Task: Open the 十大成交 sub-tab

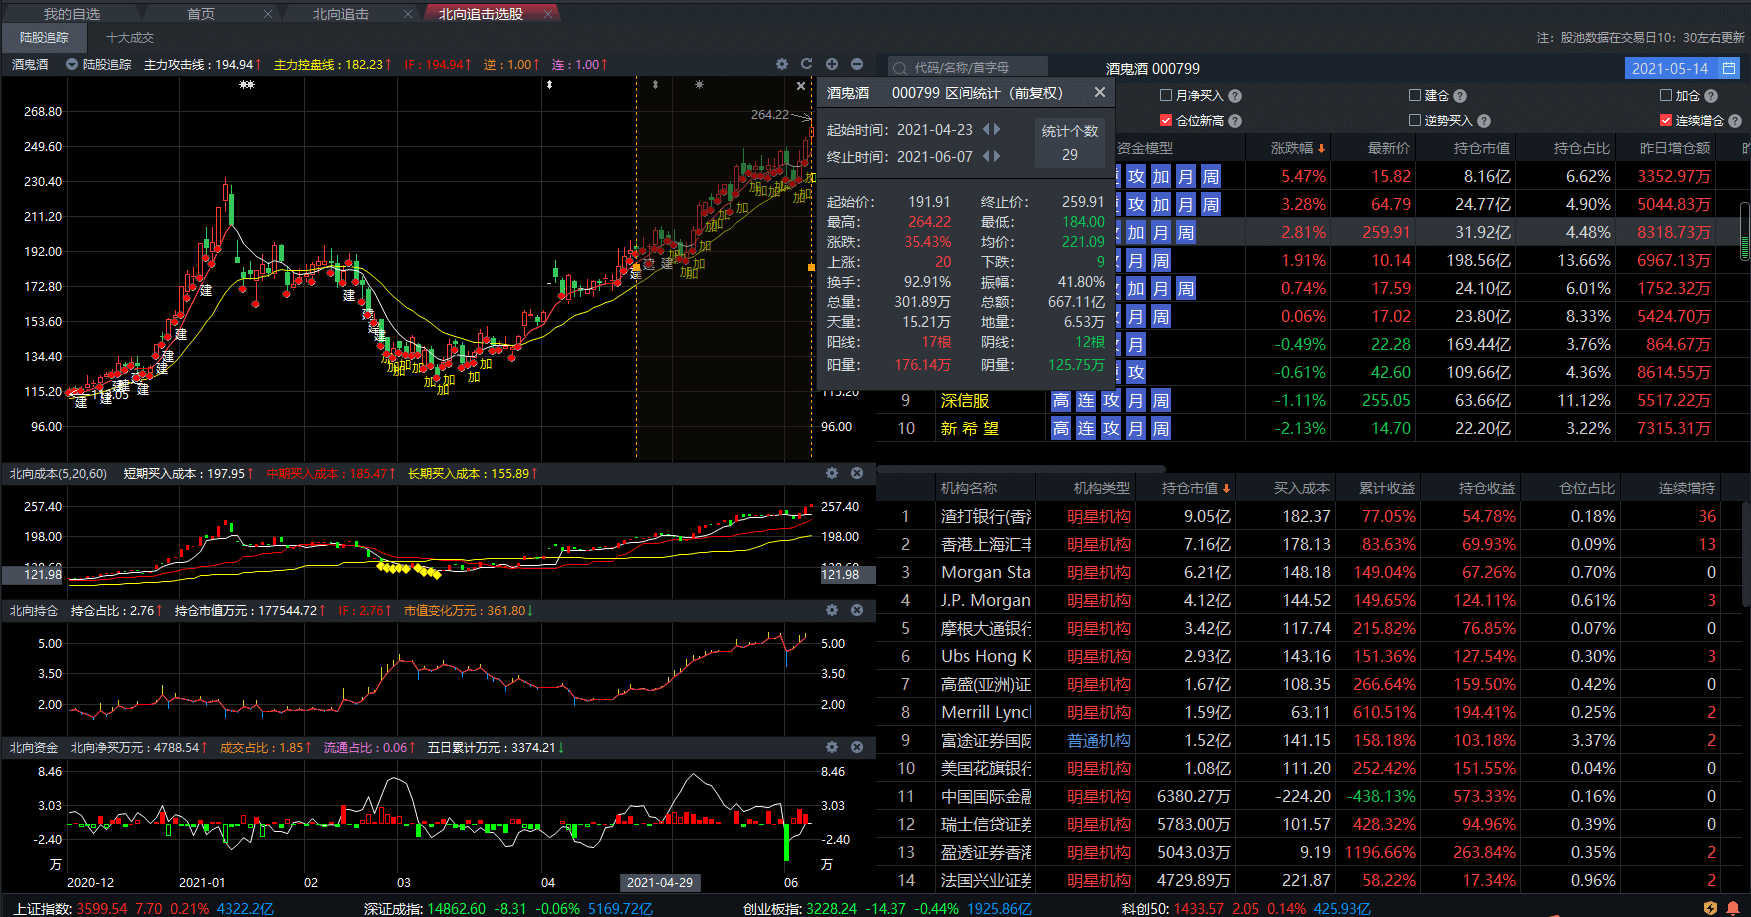Action: click(x=130, y=37)
